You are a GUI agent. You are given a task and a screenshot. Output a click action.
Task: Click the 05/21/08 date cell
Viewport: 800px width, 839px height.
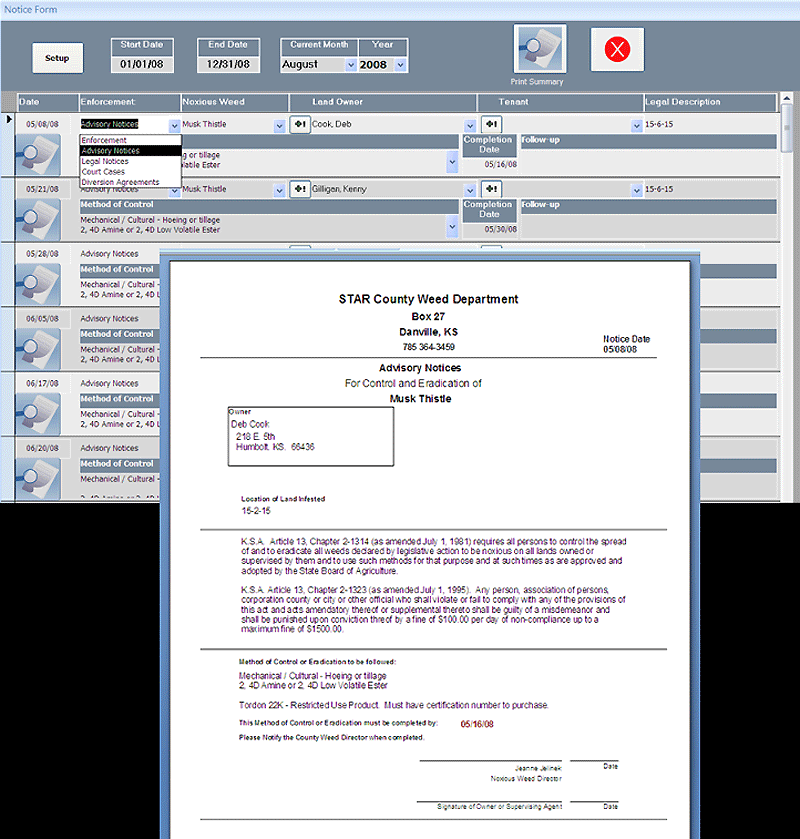42,189
